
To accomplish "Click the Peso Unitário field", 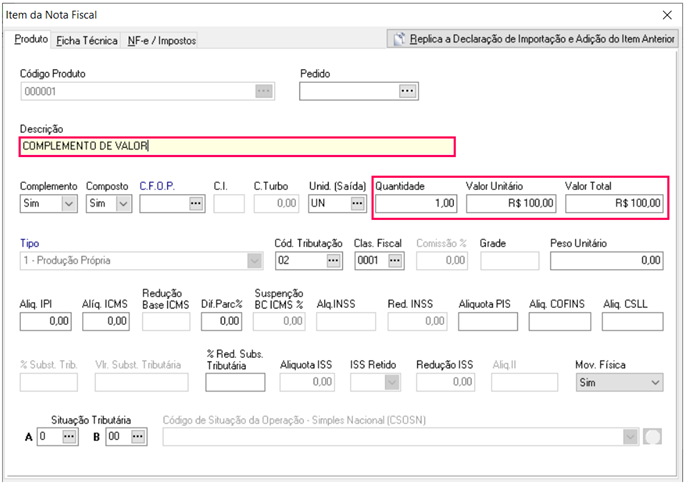I will (606, 260).
